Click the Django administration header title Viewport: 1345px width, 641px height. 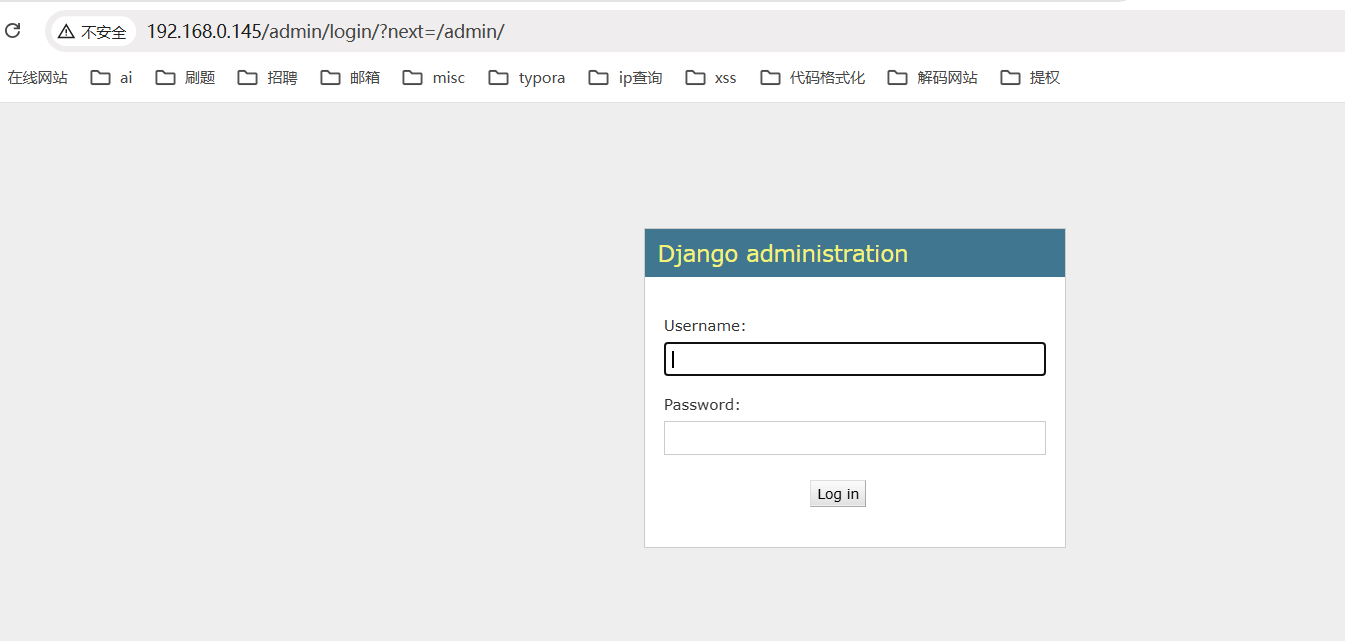[783, 254]
